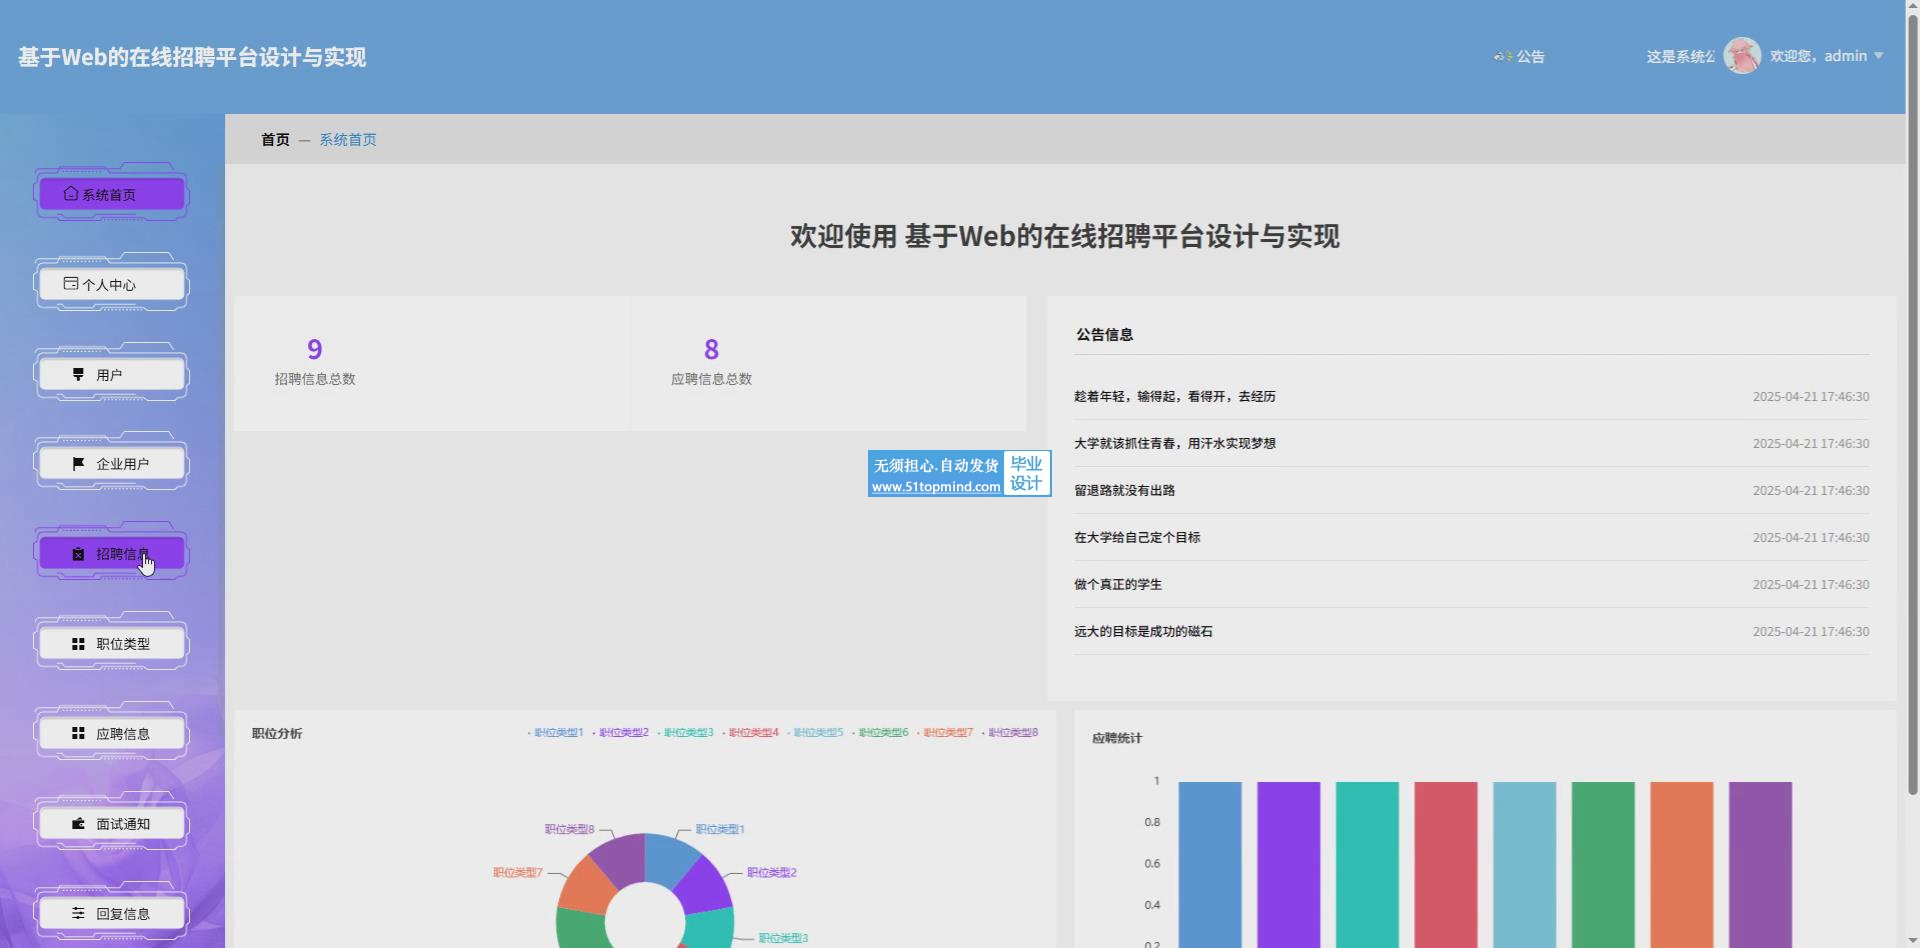Viewport: 1920px width, 948px height.
Task: Toggle 职位类型1 in the chart legend
Action: (555, 733)
